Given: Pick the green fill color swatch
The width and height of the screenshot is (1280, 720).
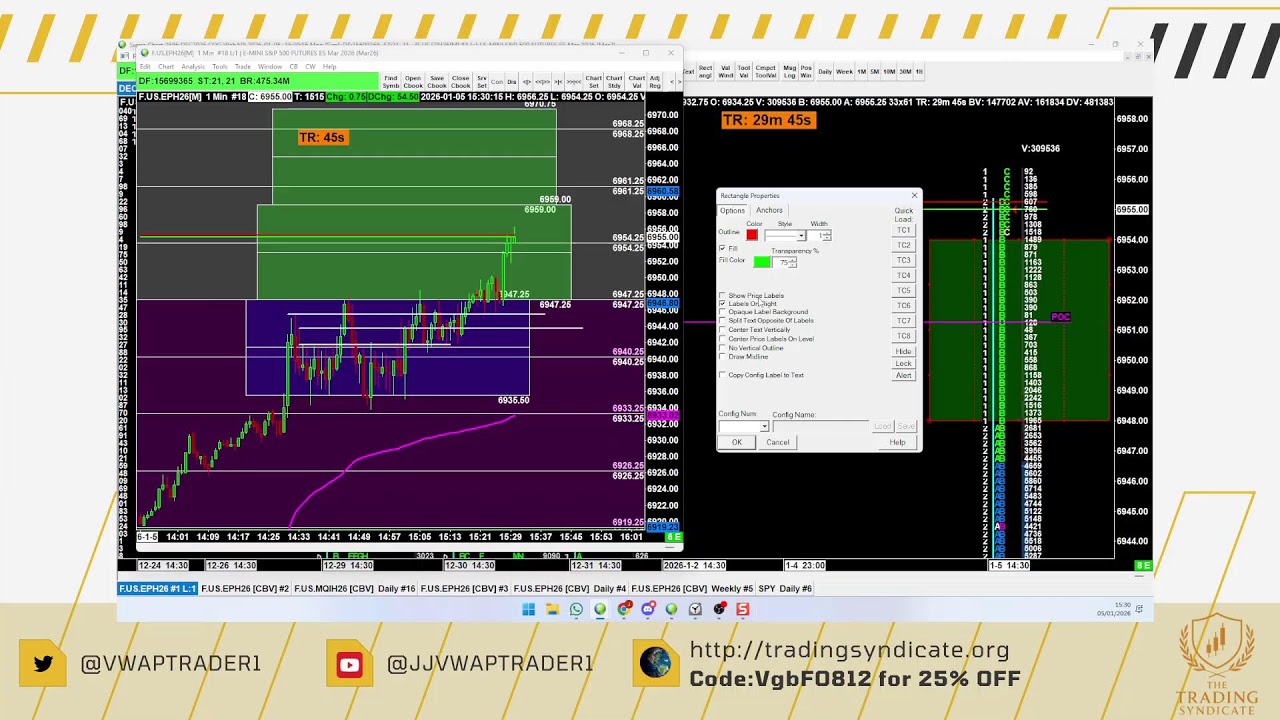Looking at the screenshot, I should click(x=762, y=261).
